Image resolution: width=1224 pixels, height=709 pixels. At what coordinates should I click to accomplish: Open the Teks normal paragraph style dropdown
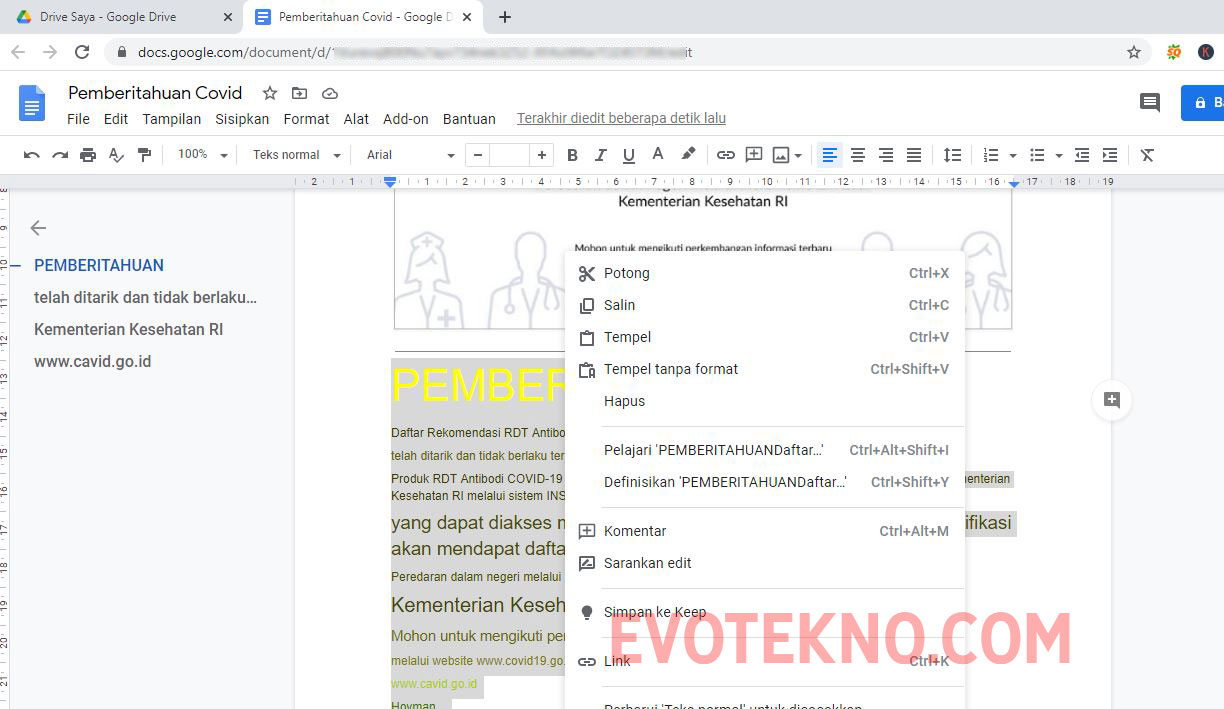pyautogui.click(x=296, y=155)
